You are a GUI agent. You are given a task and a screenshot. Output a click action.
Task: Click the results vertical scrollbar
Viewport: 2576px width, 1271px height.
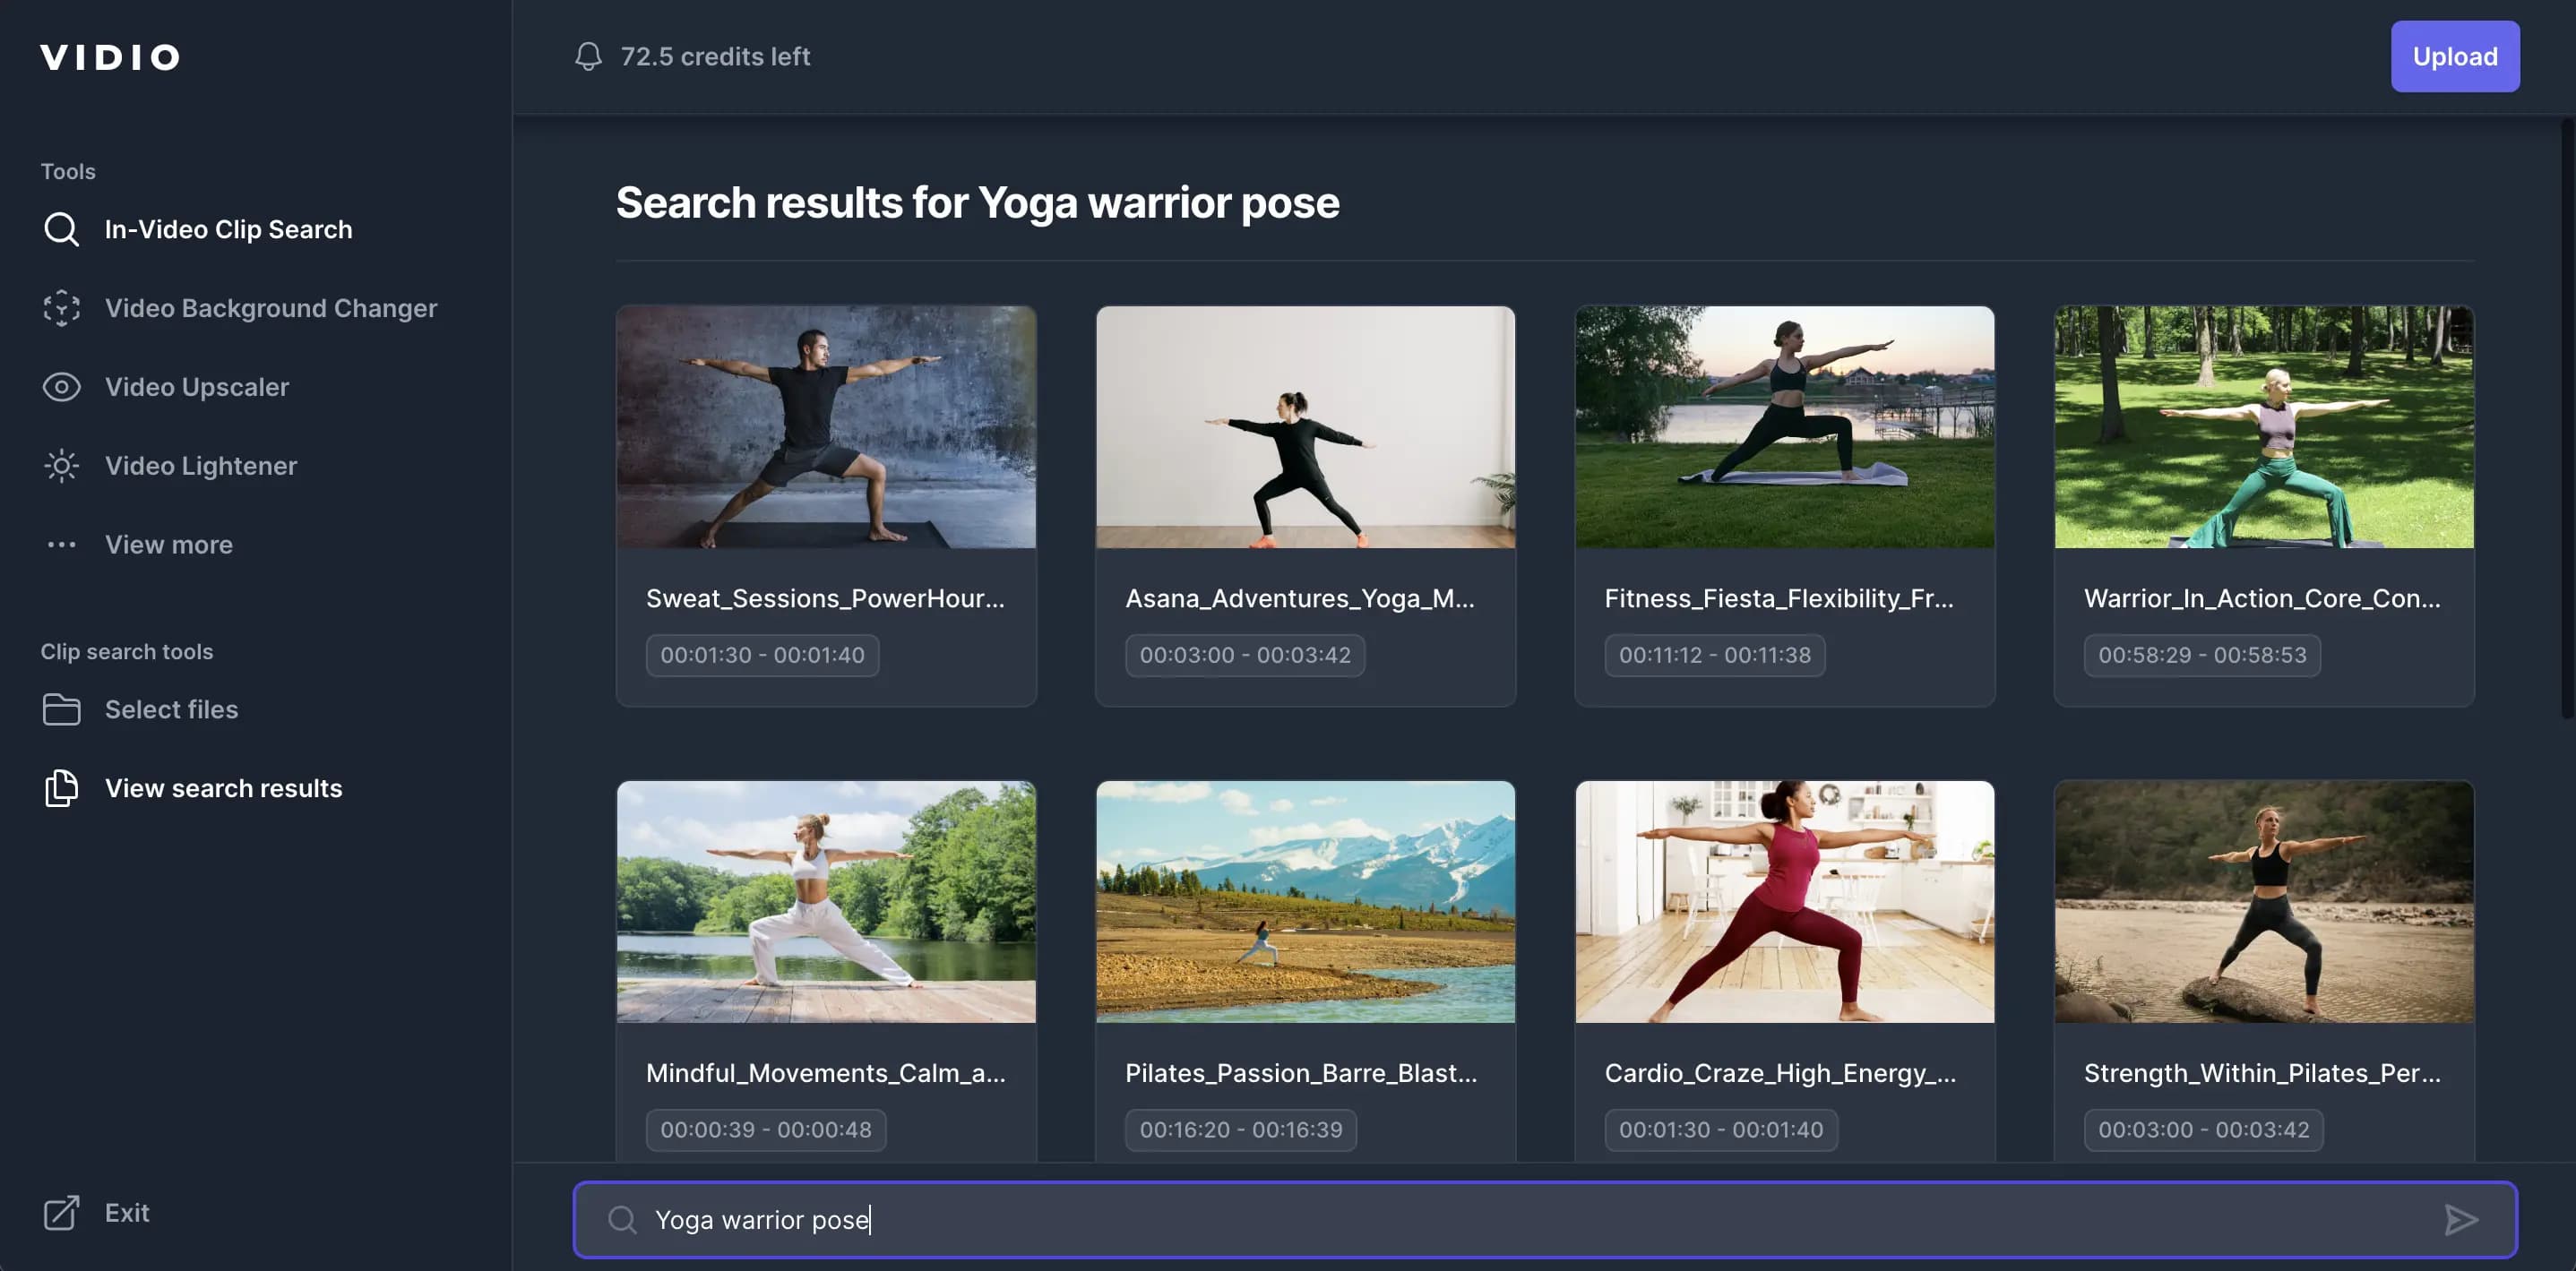click(x=2566, y=420)
